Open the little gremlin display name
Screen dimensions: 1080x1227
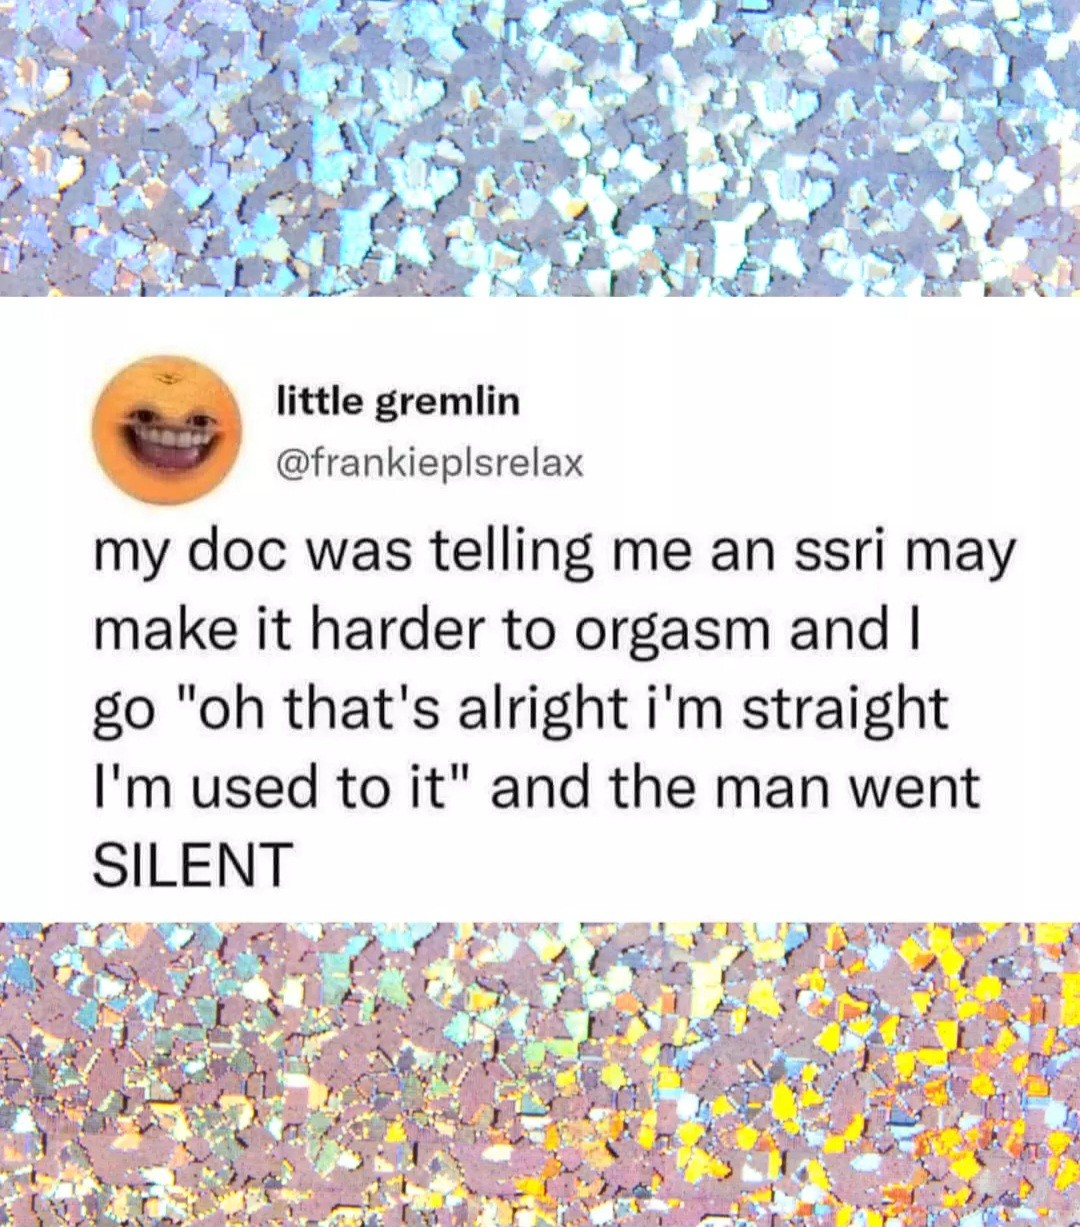(398, 402)
